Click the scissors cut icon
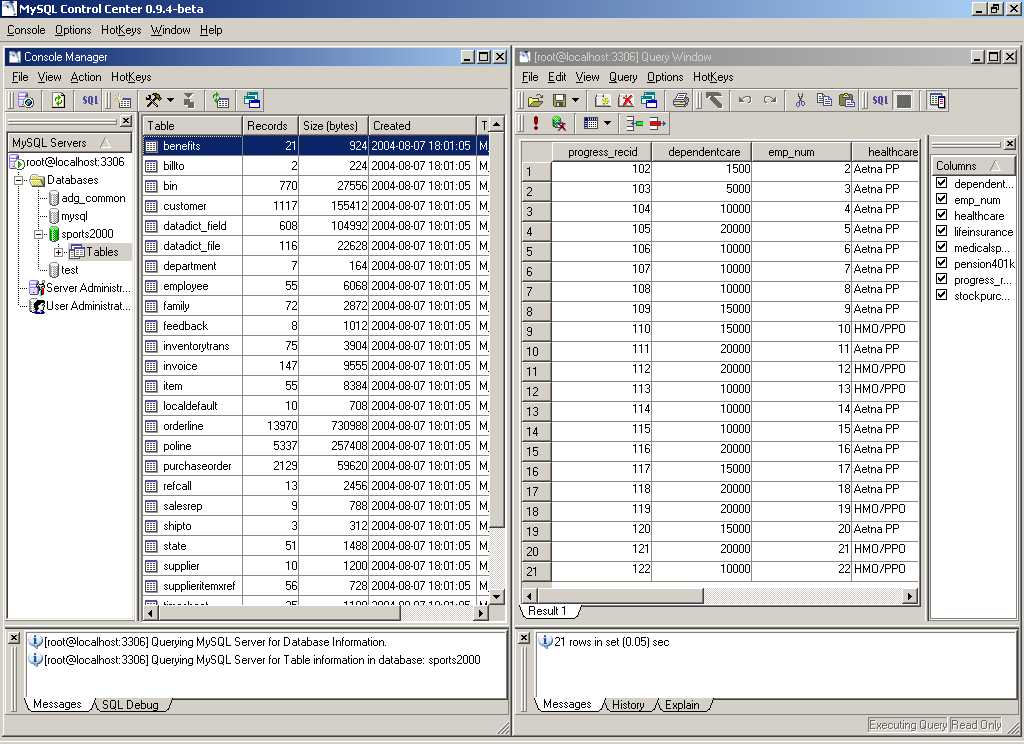This screenshot has width=1024, height=744. (800, 101)
